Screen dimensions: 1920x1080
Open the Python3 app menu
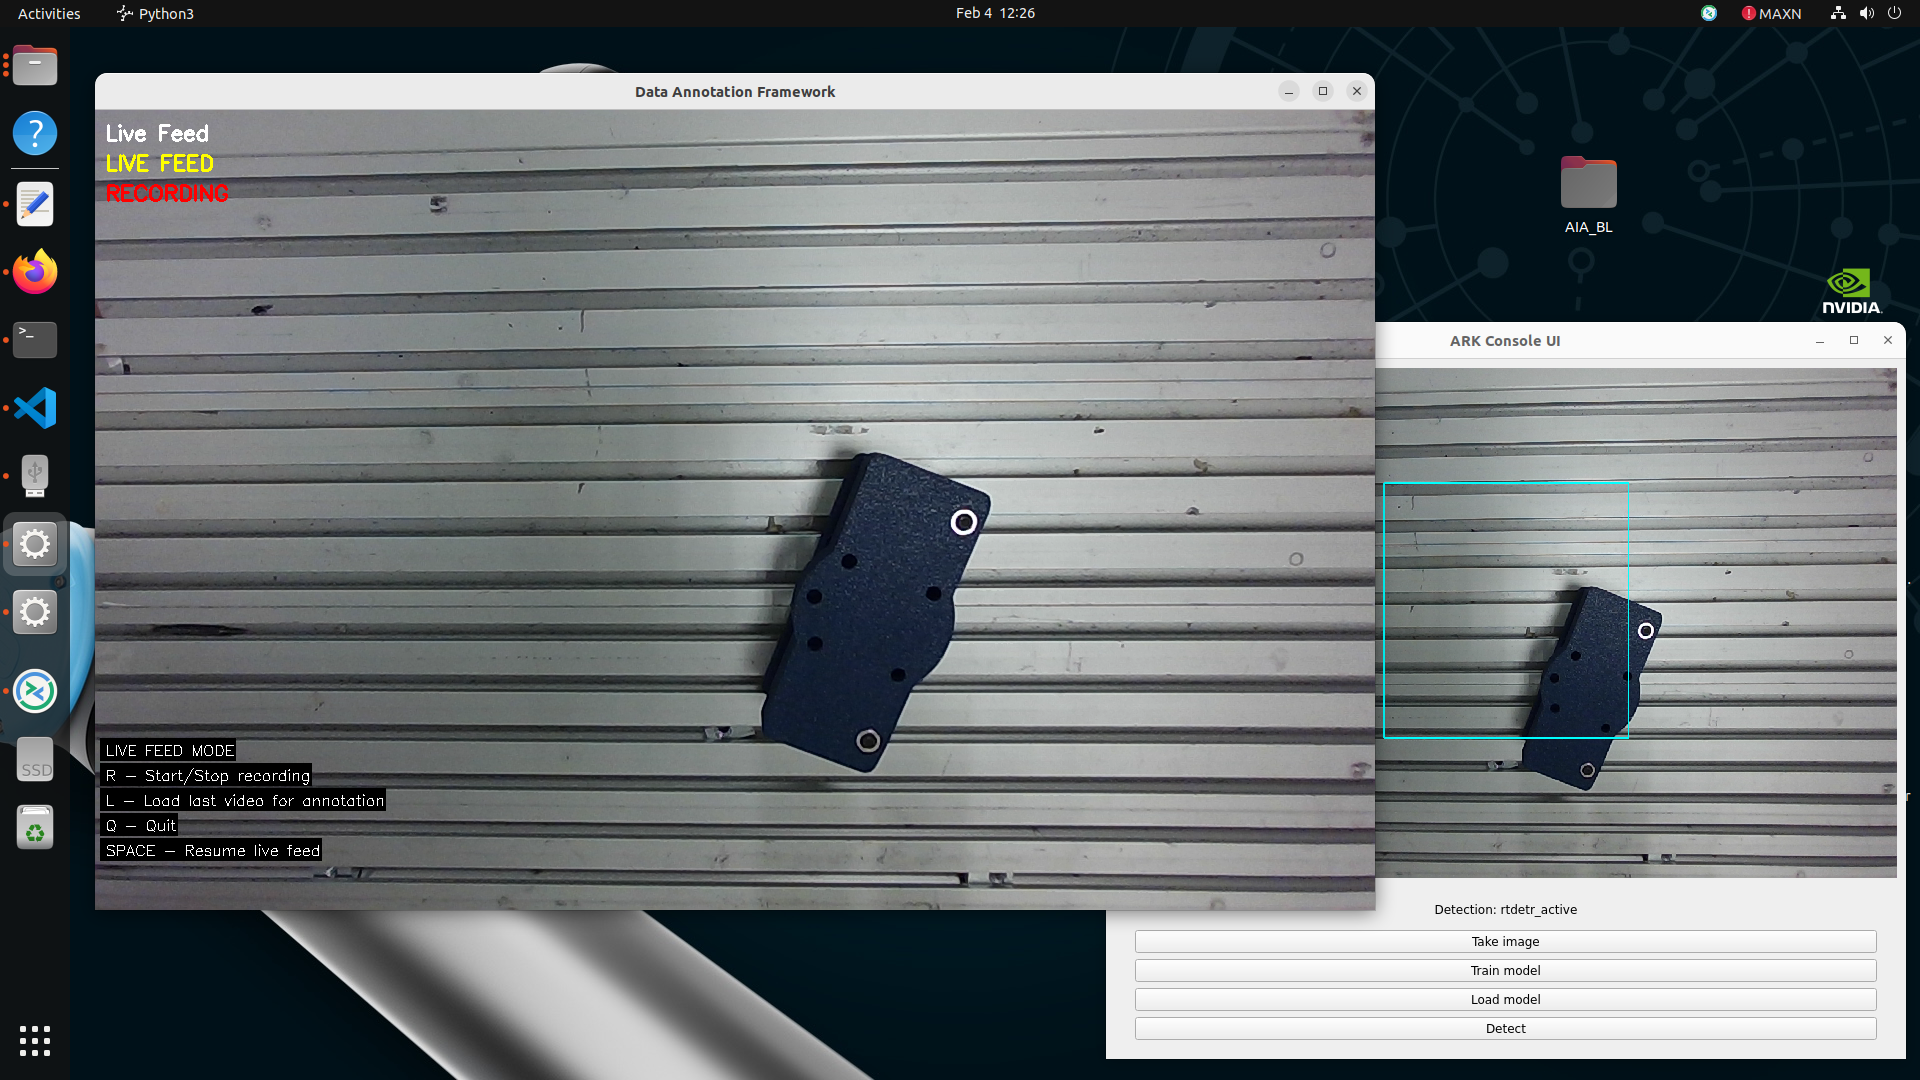pyautogui.click(x=155, y=13)
